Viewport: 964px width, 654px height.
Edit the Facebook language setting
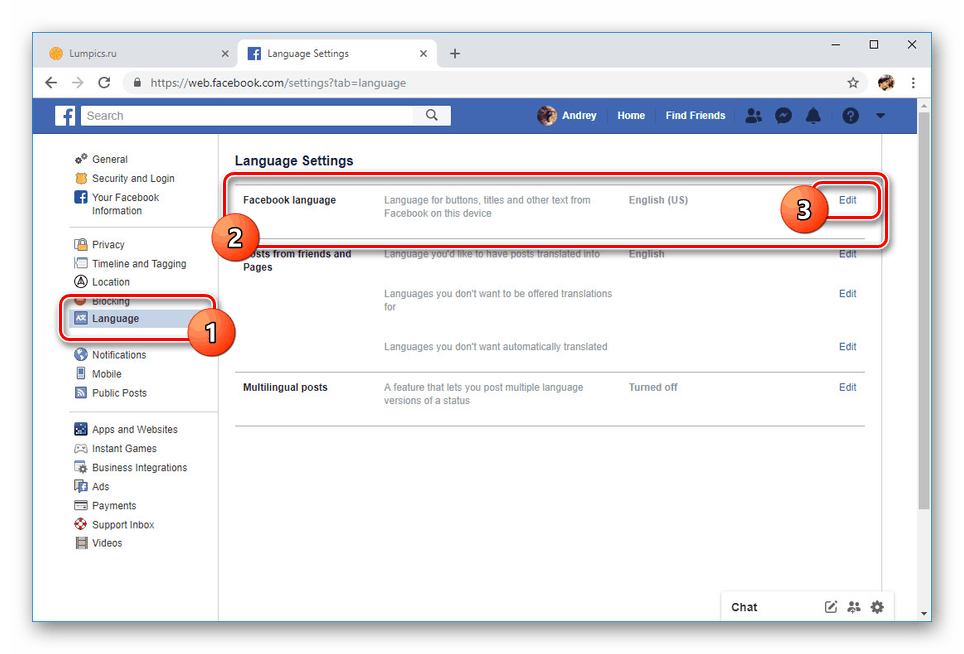[x=847, y=200]
